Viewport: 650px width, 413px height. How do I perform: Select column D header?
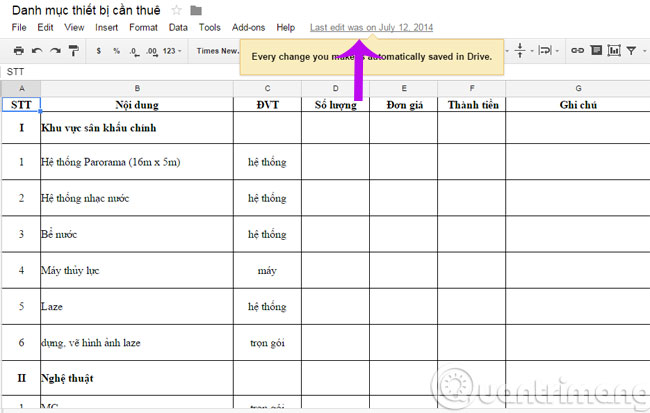335,88
